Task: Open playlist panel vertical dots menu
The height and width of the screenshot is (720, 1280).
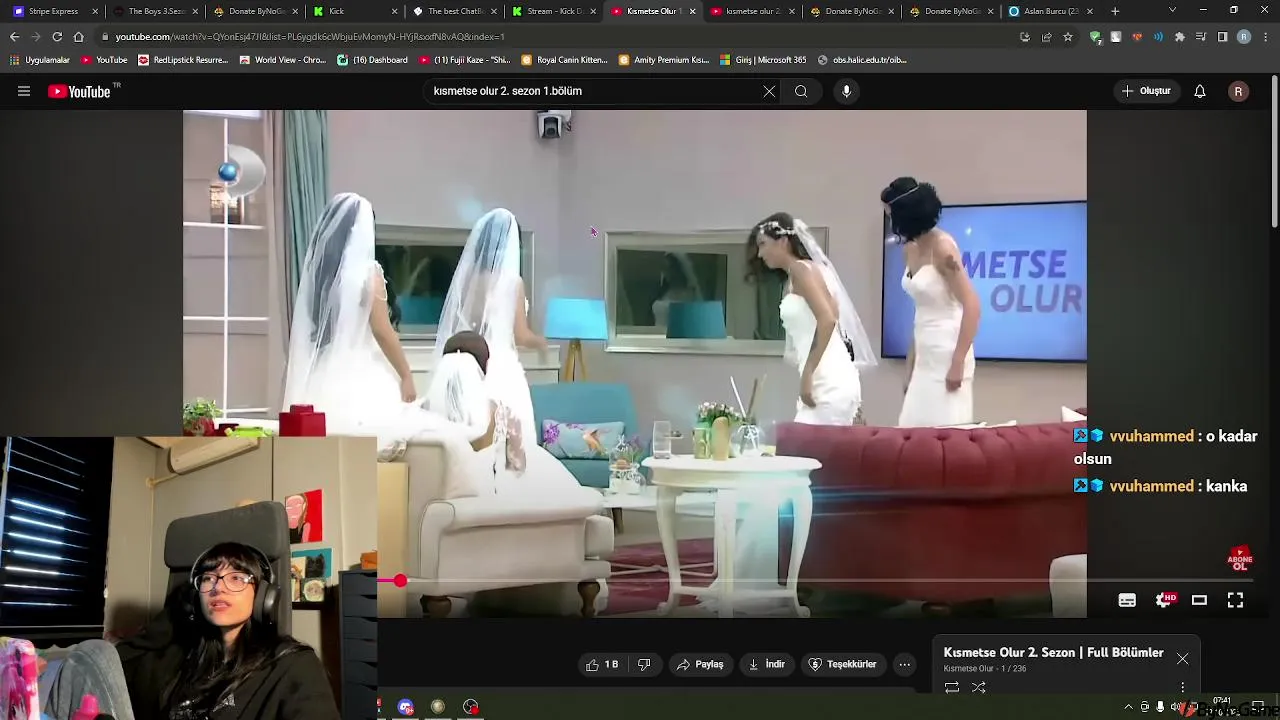Action: (x=1182, y=687)
